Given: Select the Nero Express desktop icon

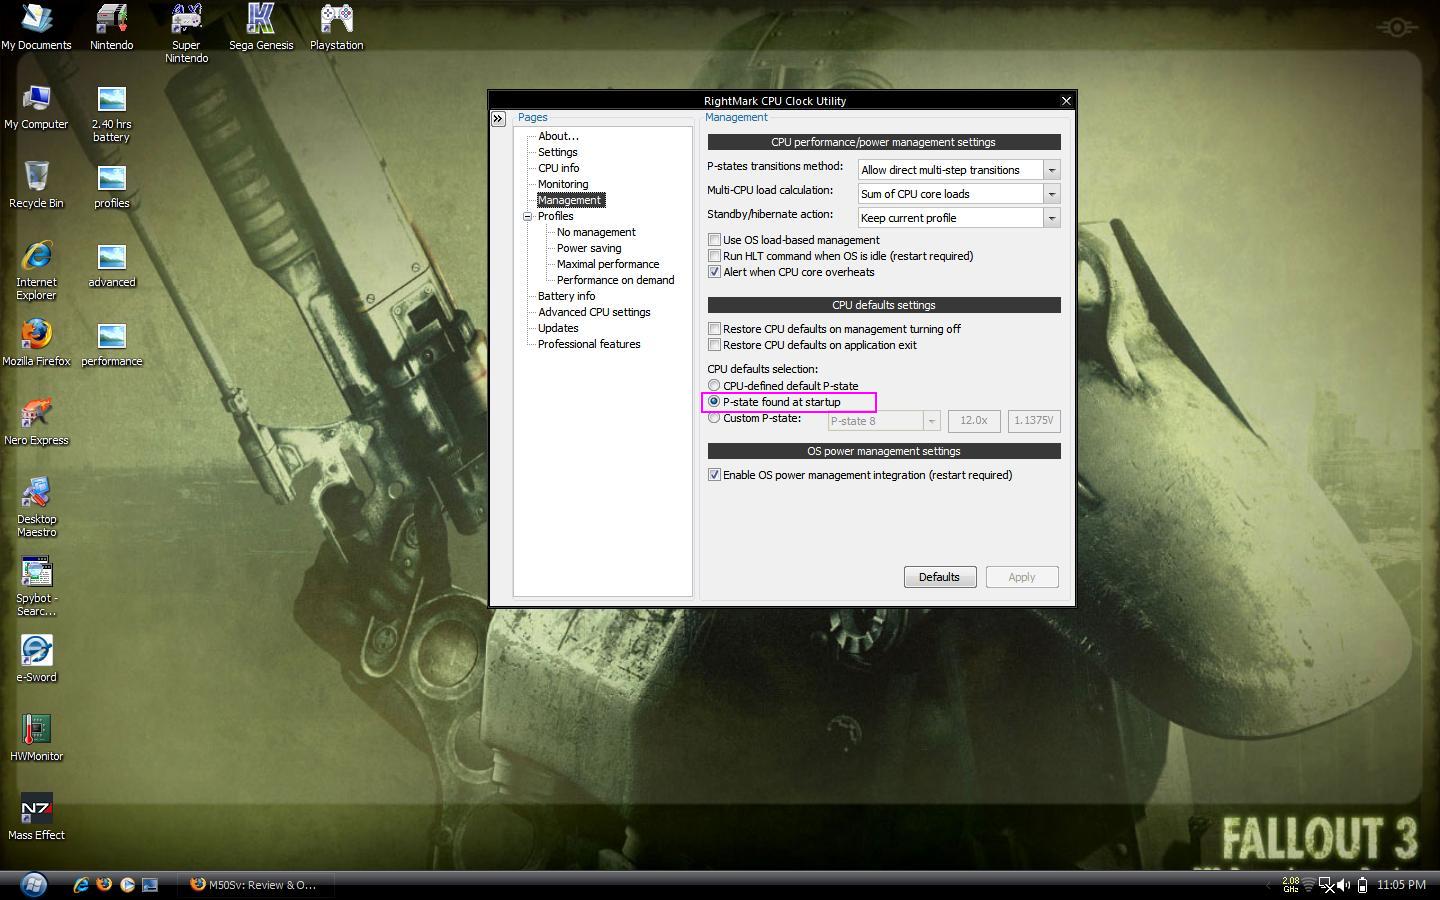Looking at the screenshot, I should tap(36, 422).
